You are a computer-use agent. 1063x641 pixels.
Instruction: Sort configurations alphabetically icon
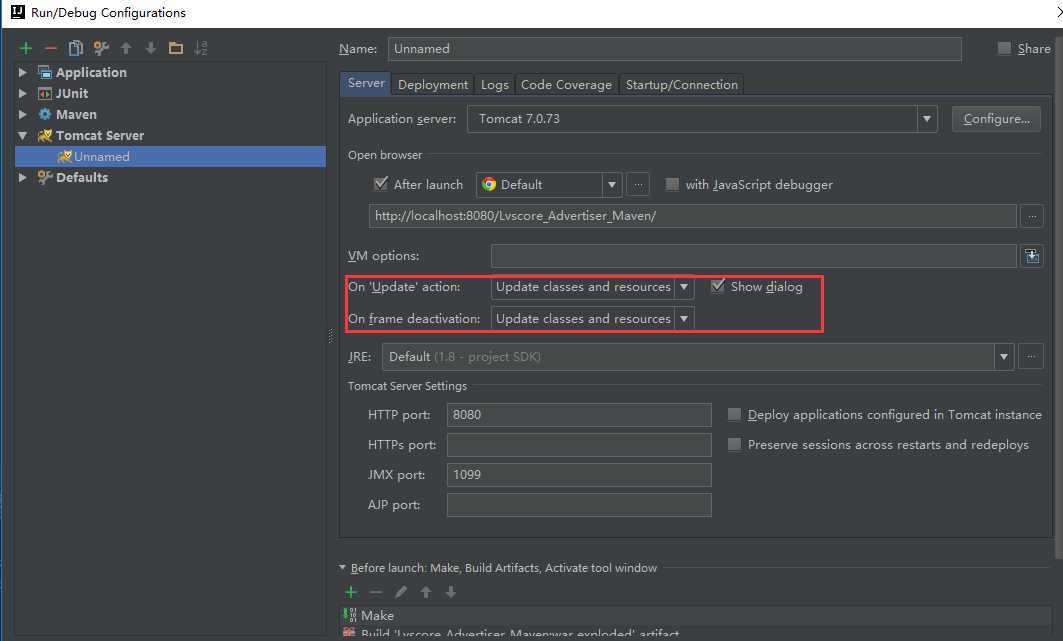tap(201, 48)
